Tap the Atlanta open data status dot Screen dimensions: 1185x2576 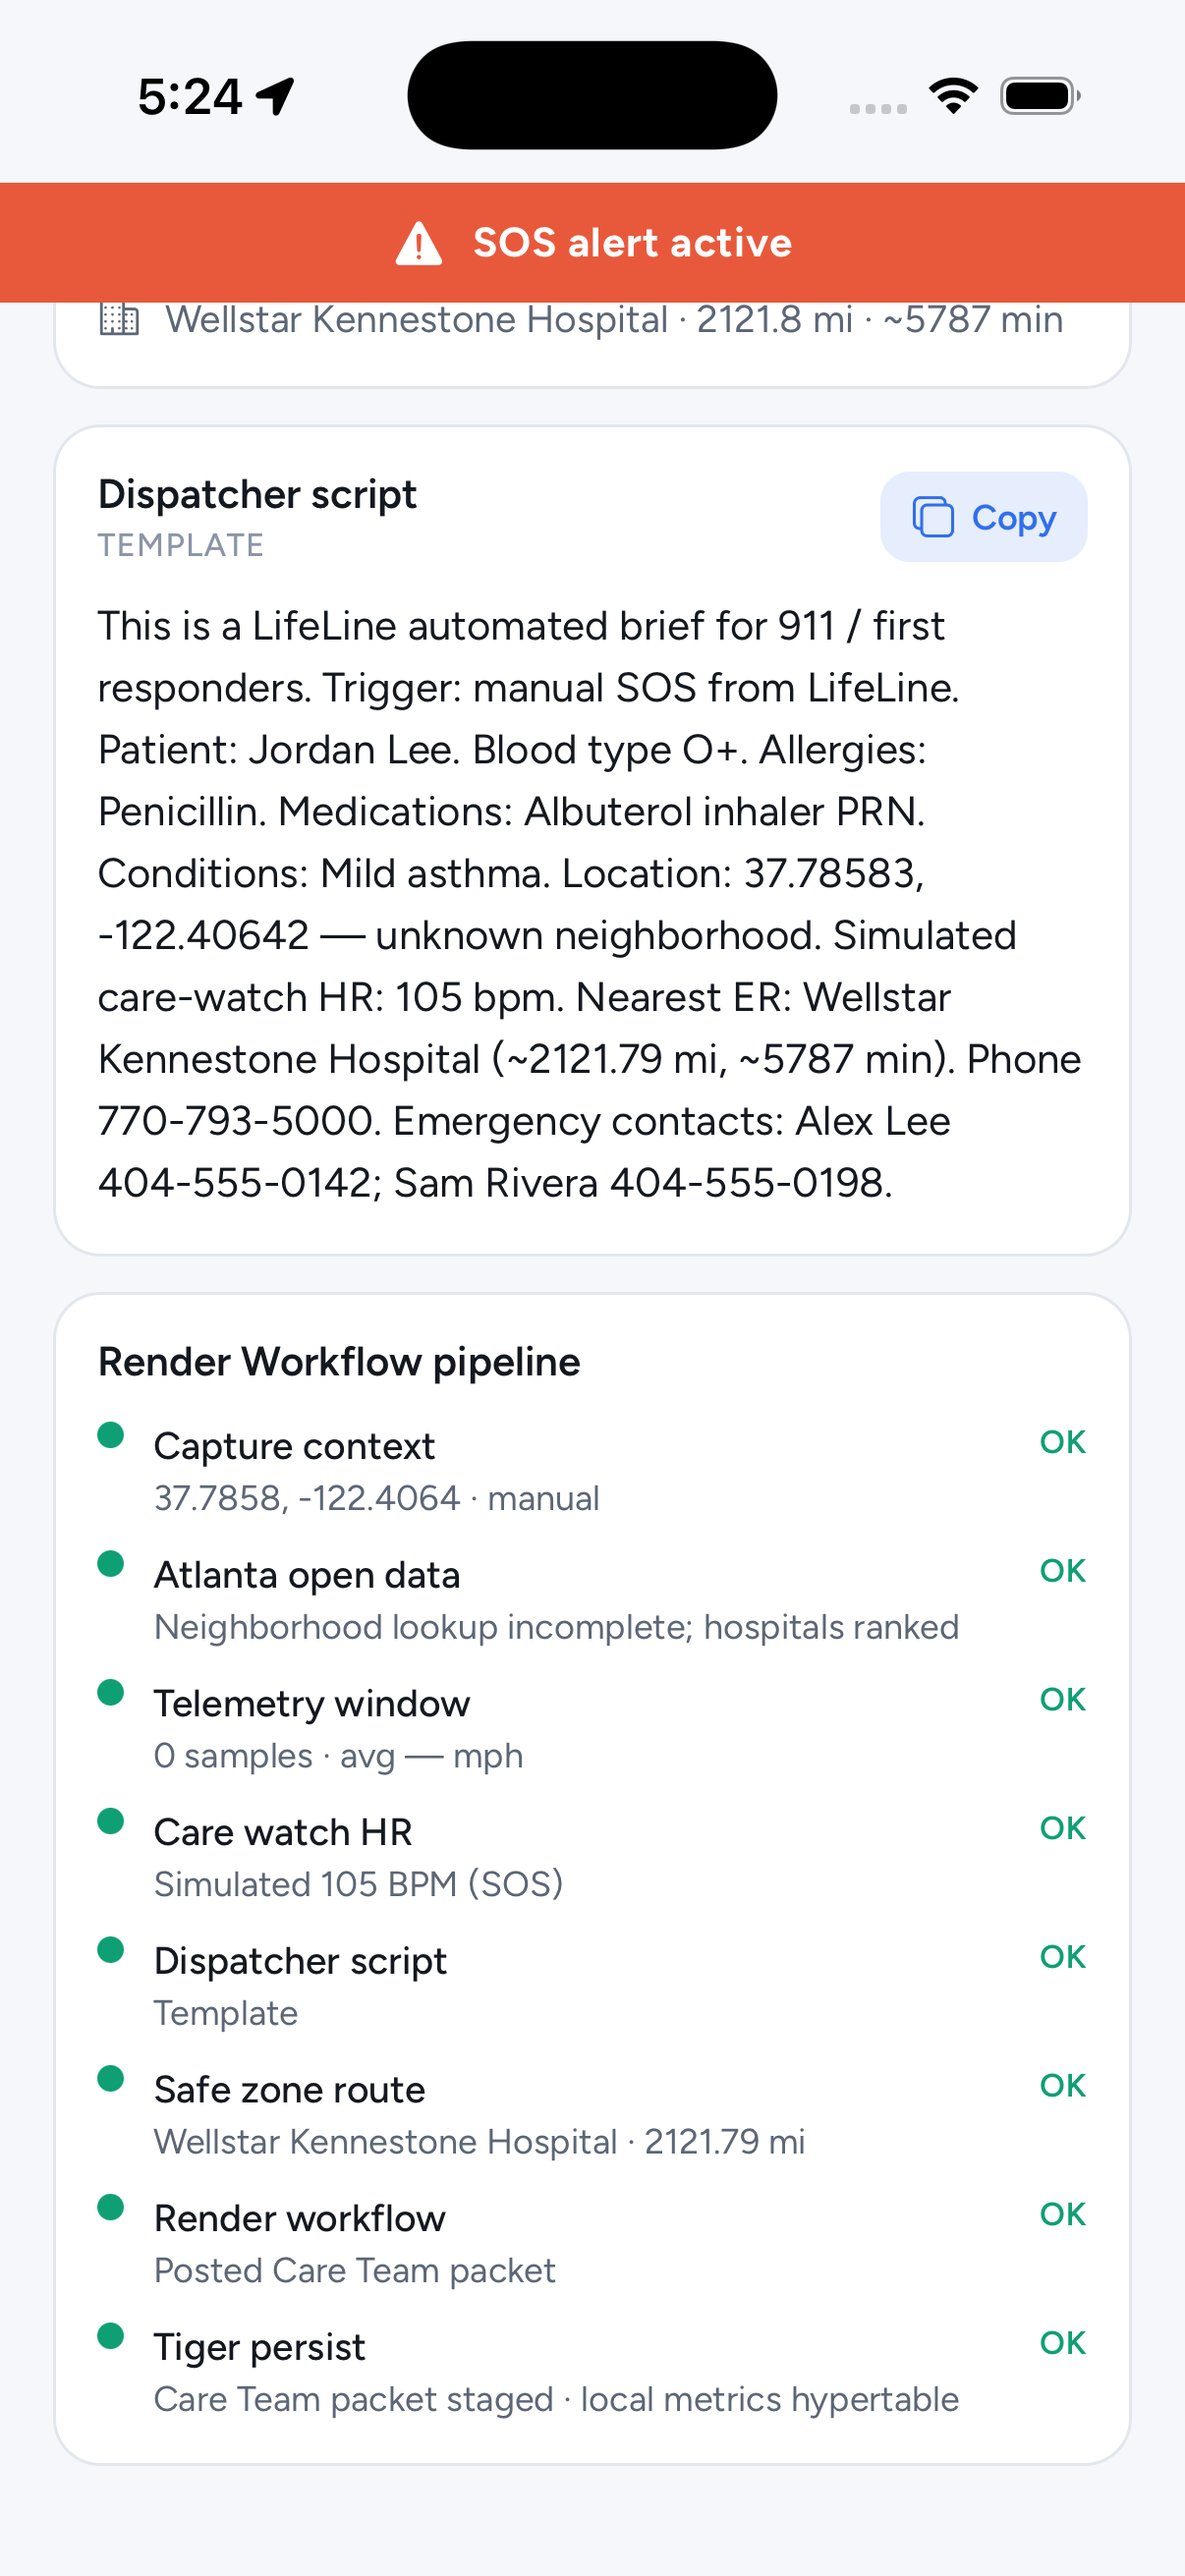[110, 1564]
